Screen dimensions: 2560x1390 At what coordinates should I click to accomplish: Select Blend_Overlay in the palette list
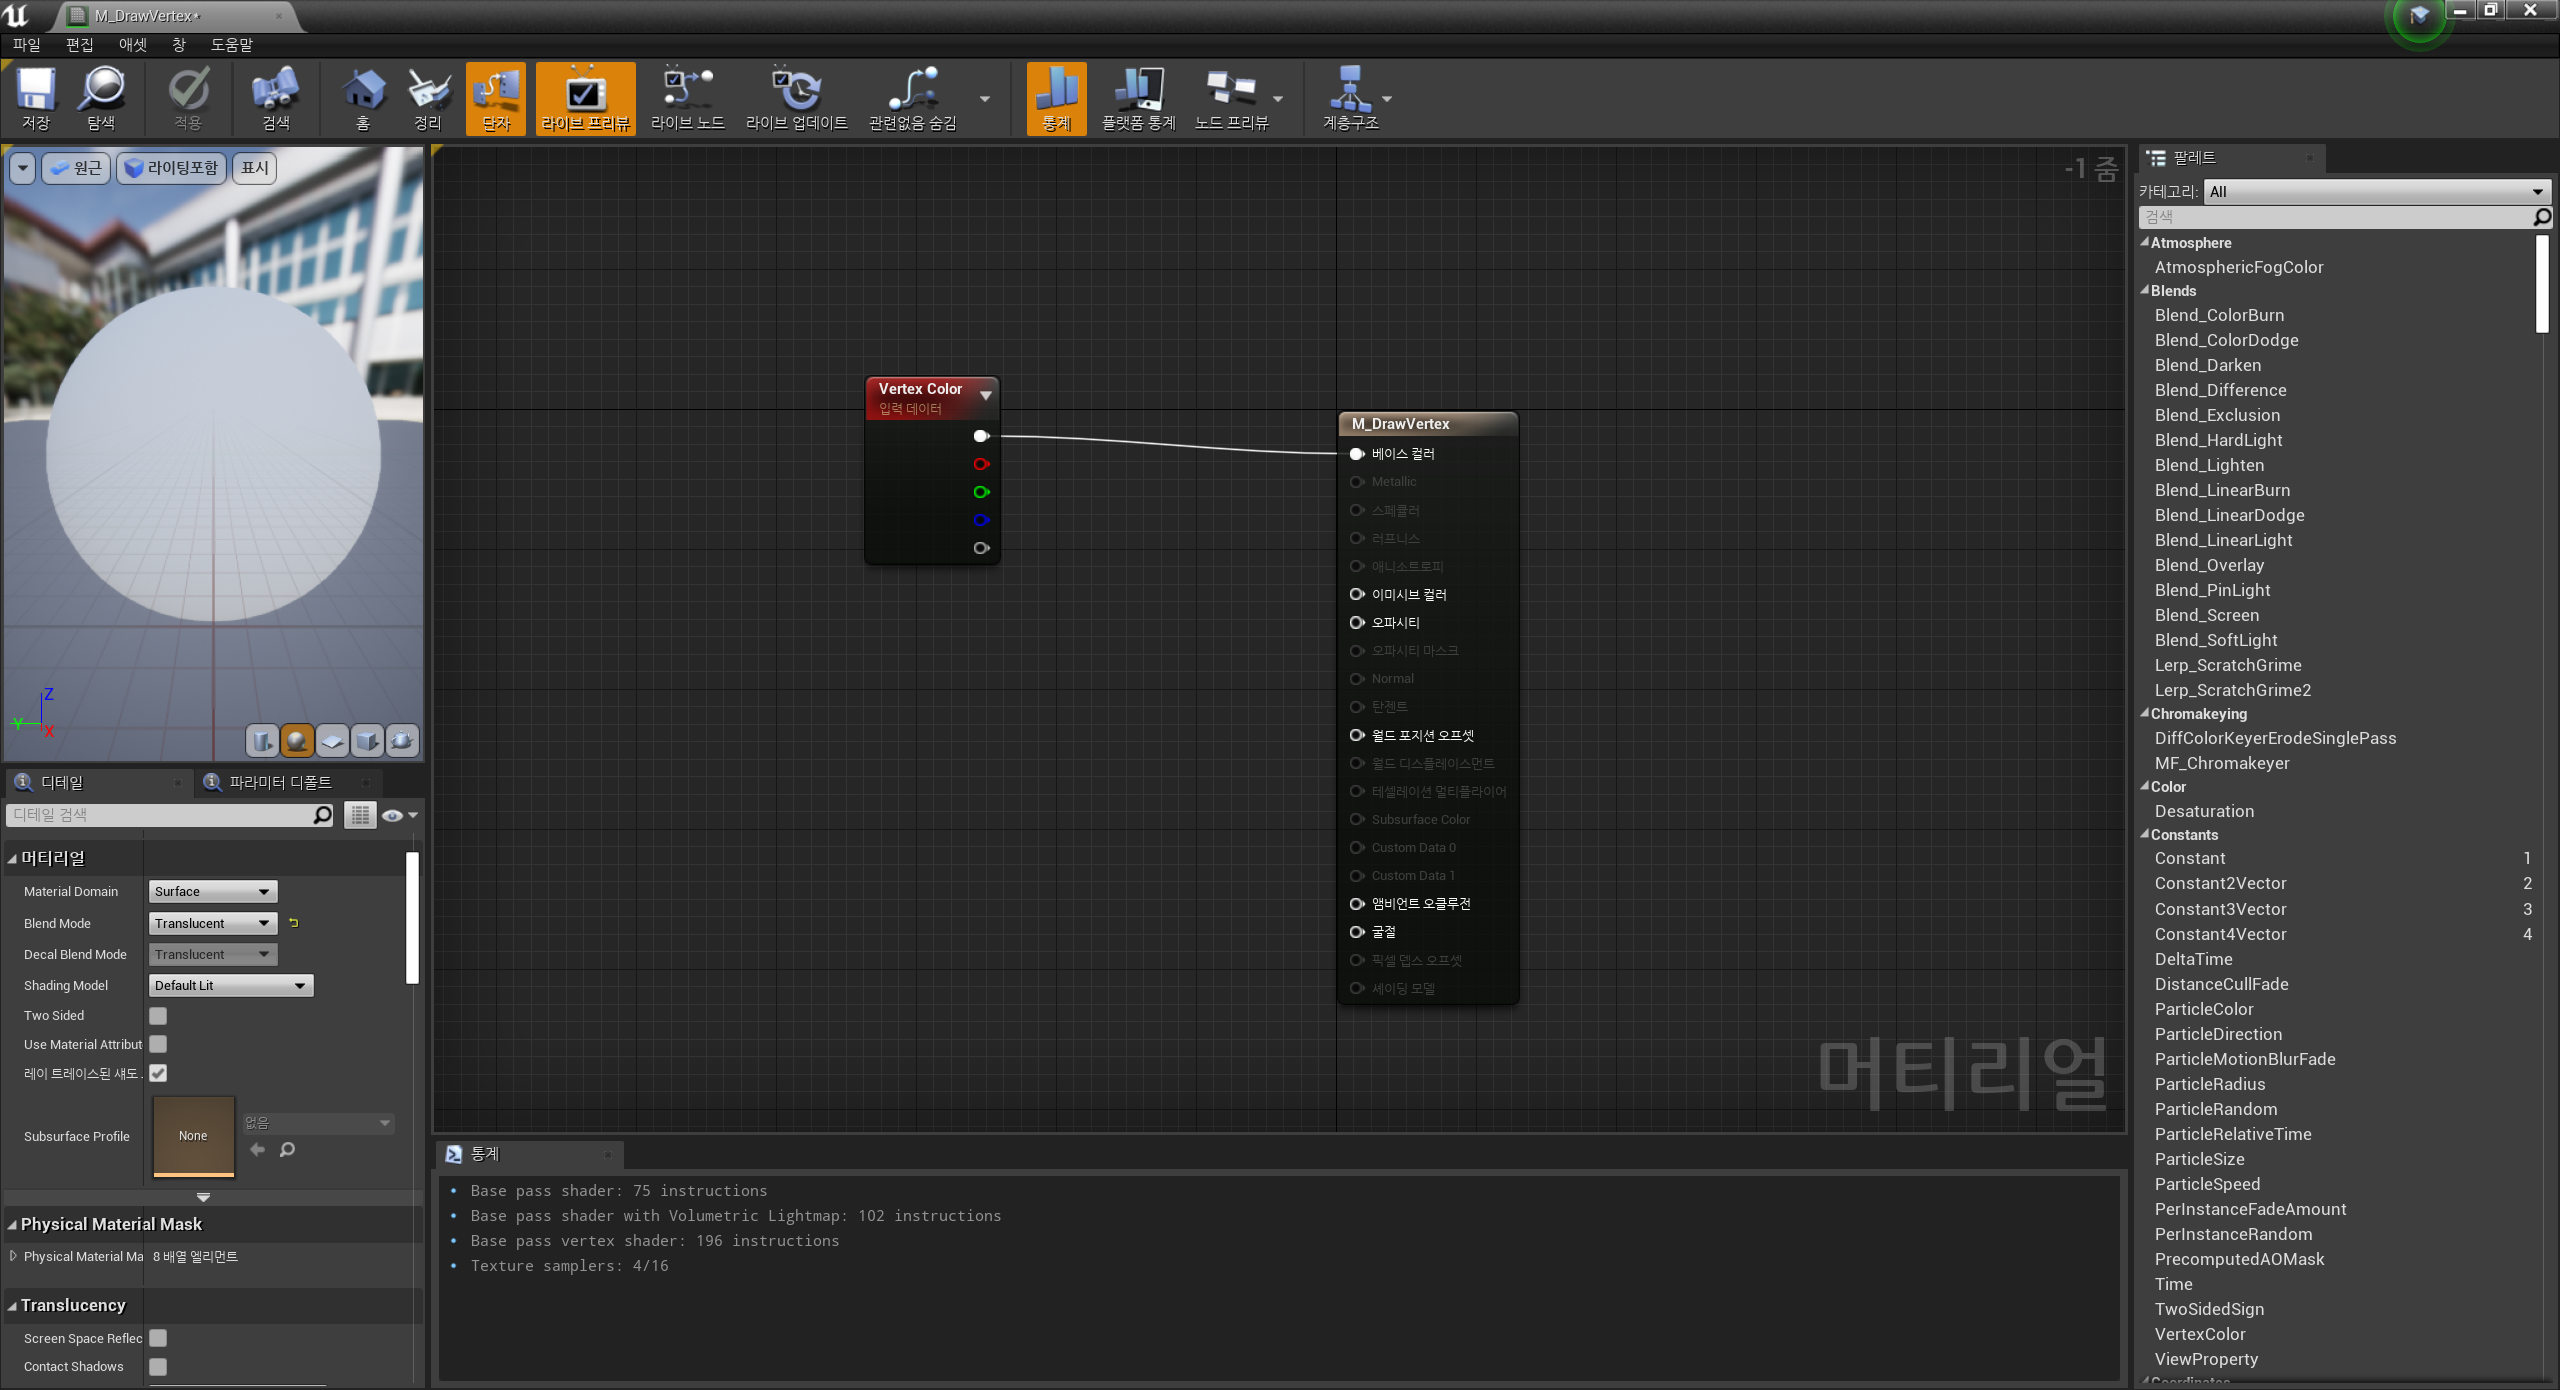point(2209,565)
